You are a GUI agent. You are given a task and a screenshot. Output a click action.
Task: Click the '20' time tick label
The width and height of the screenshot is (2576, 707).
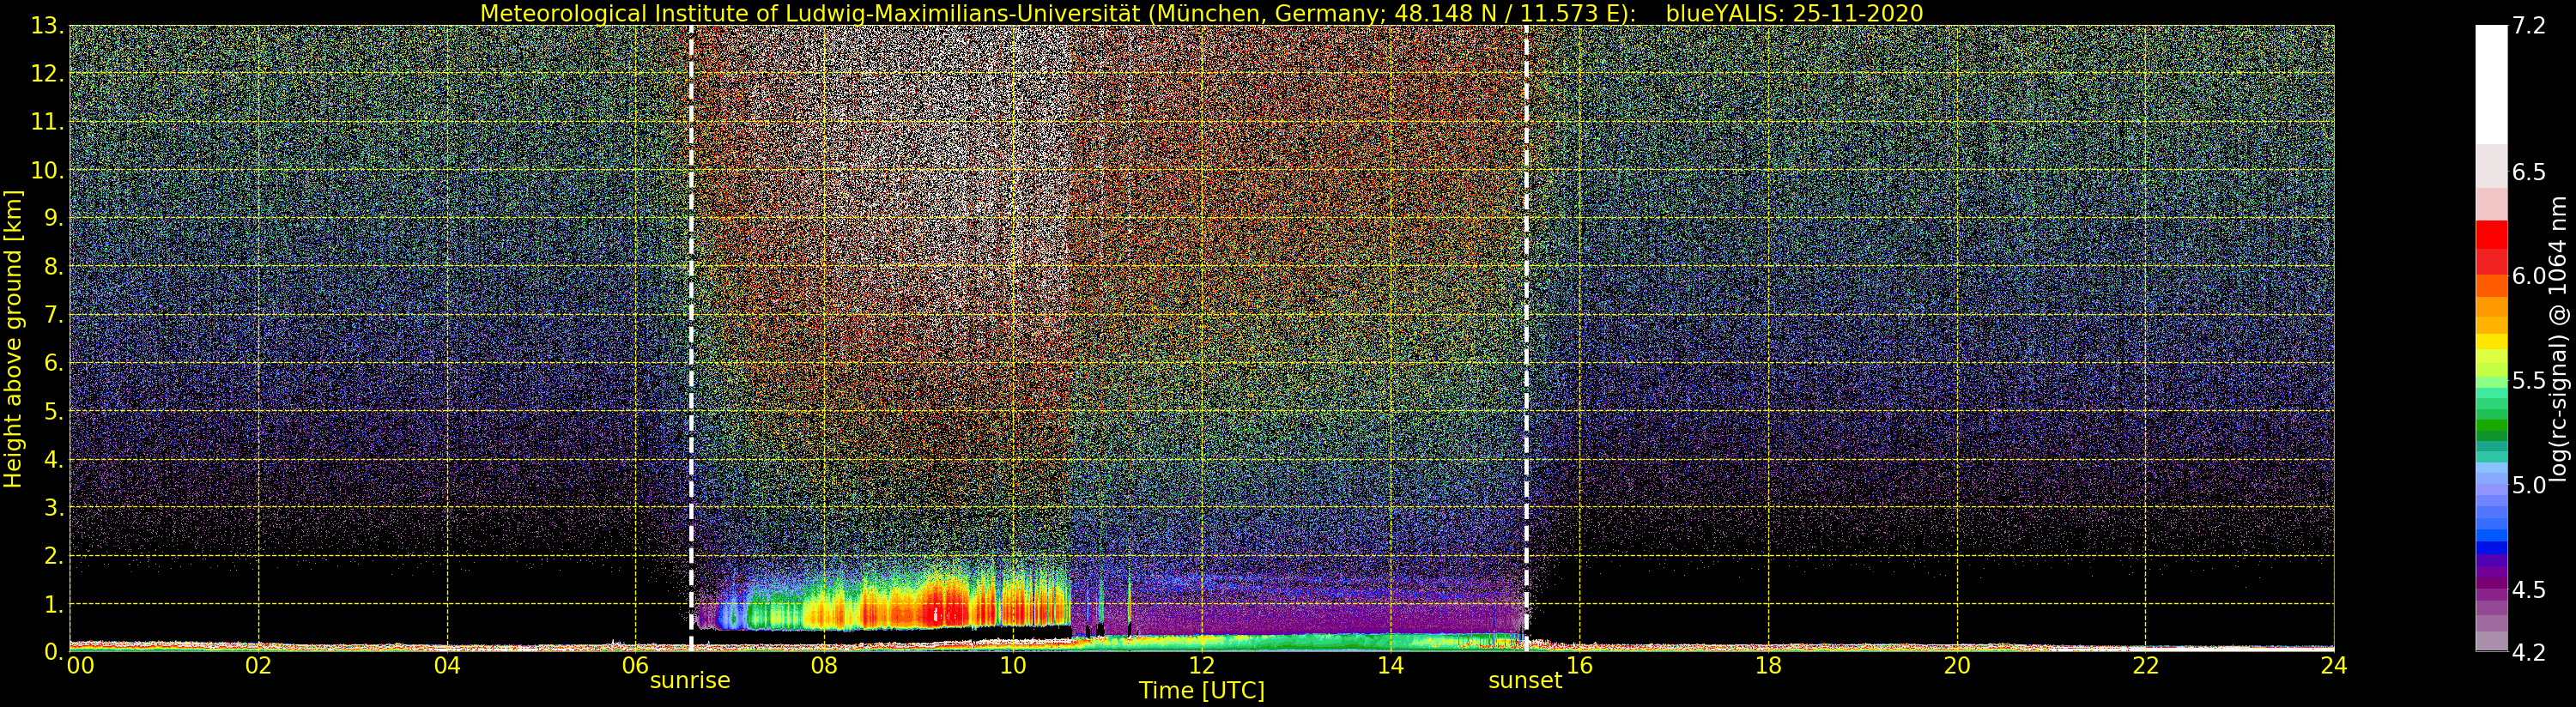(x=1957, y=665)
